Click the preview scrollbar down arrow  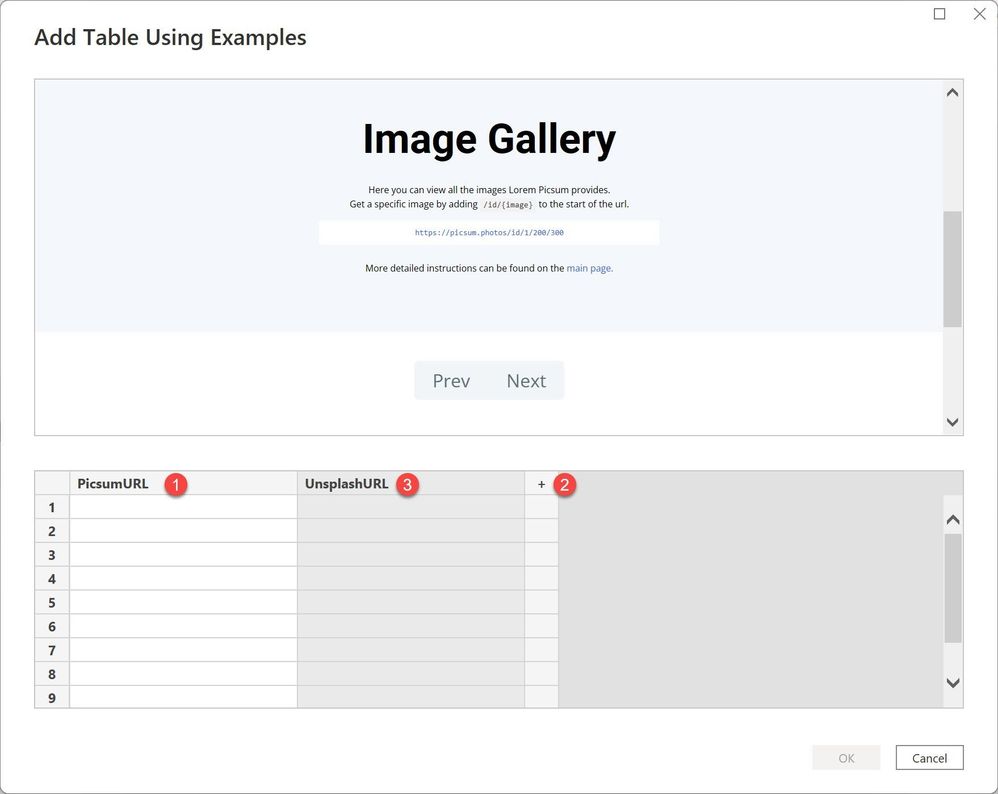[952, 422]
